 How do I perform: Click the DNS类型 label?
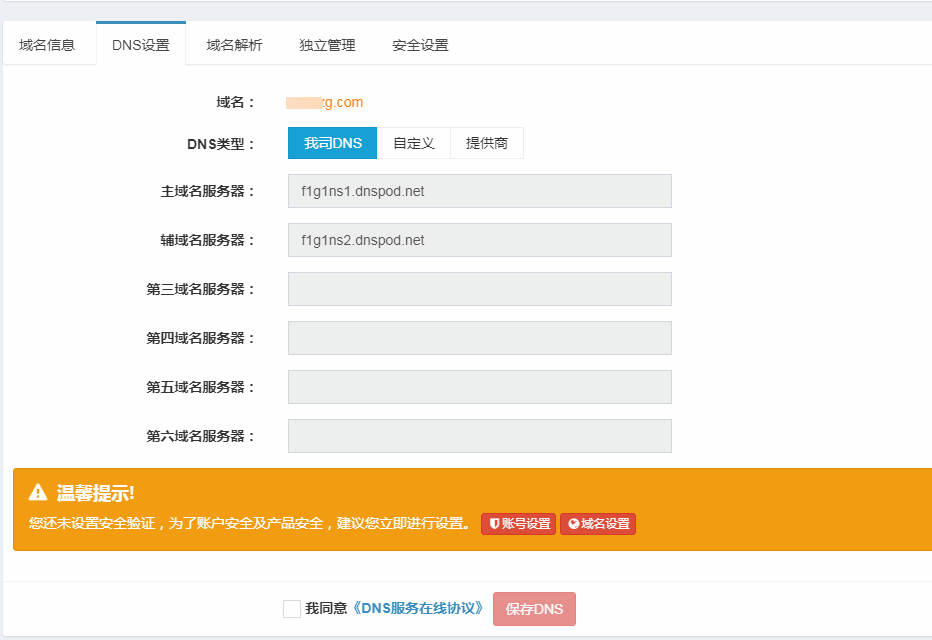point(221,144)
